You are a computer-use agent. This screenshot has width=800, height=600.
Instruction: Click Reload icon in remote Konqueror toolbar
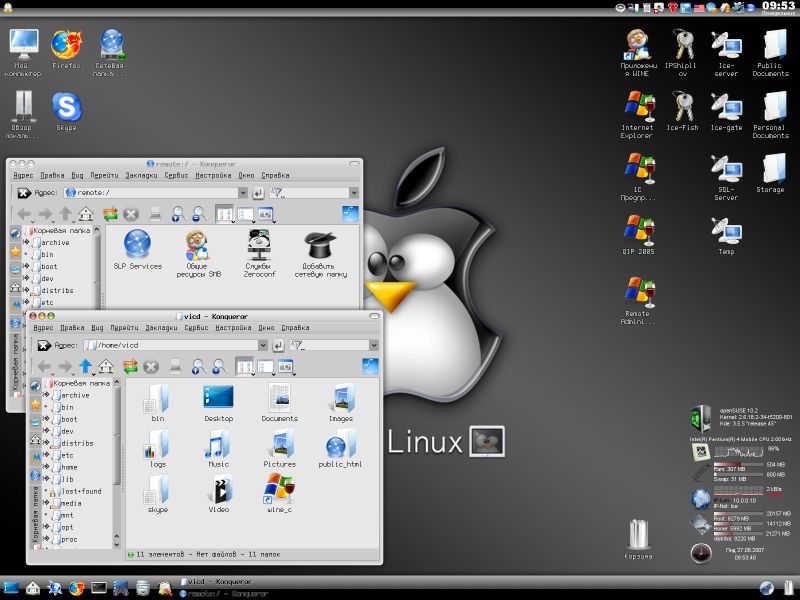click(x=110, y=214)
